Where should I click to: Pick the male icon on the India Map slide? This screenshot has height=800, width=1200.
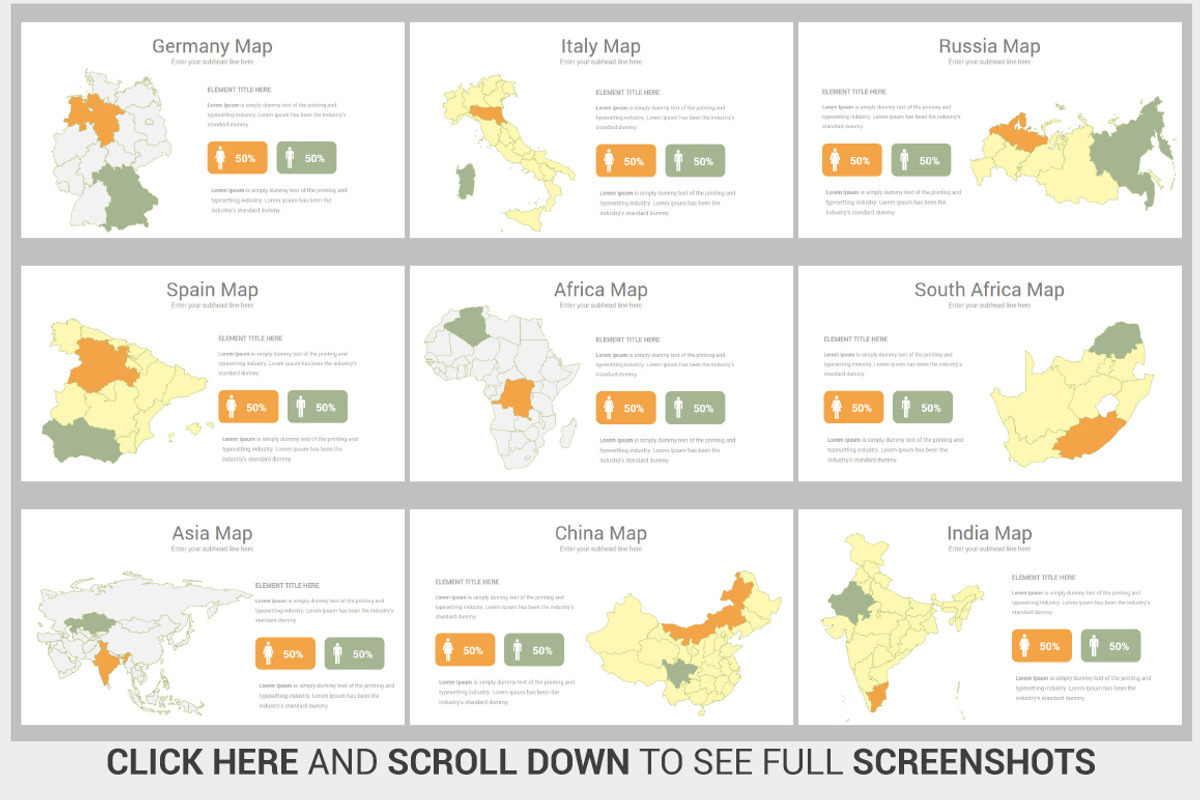point(1093,646)
